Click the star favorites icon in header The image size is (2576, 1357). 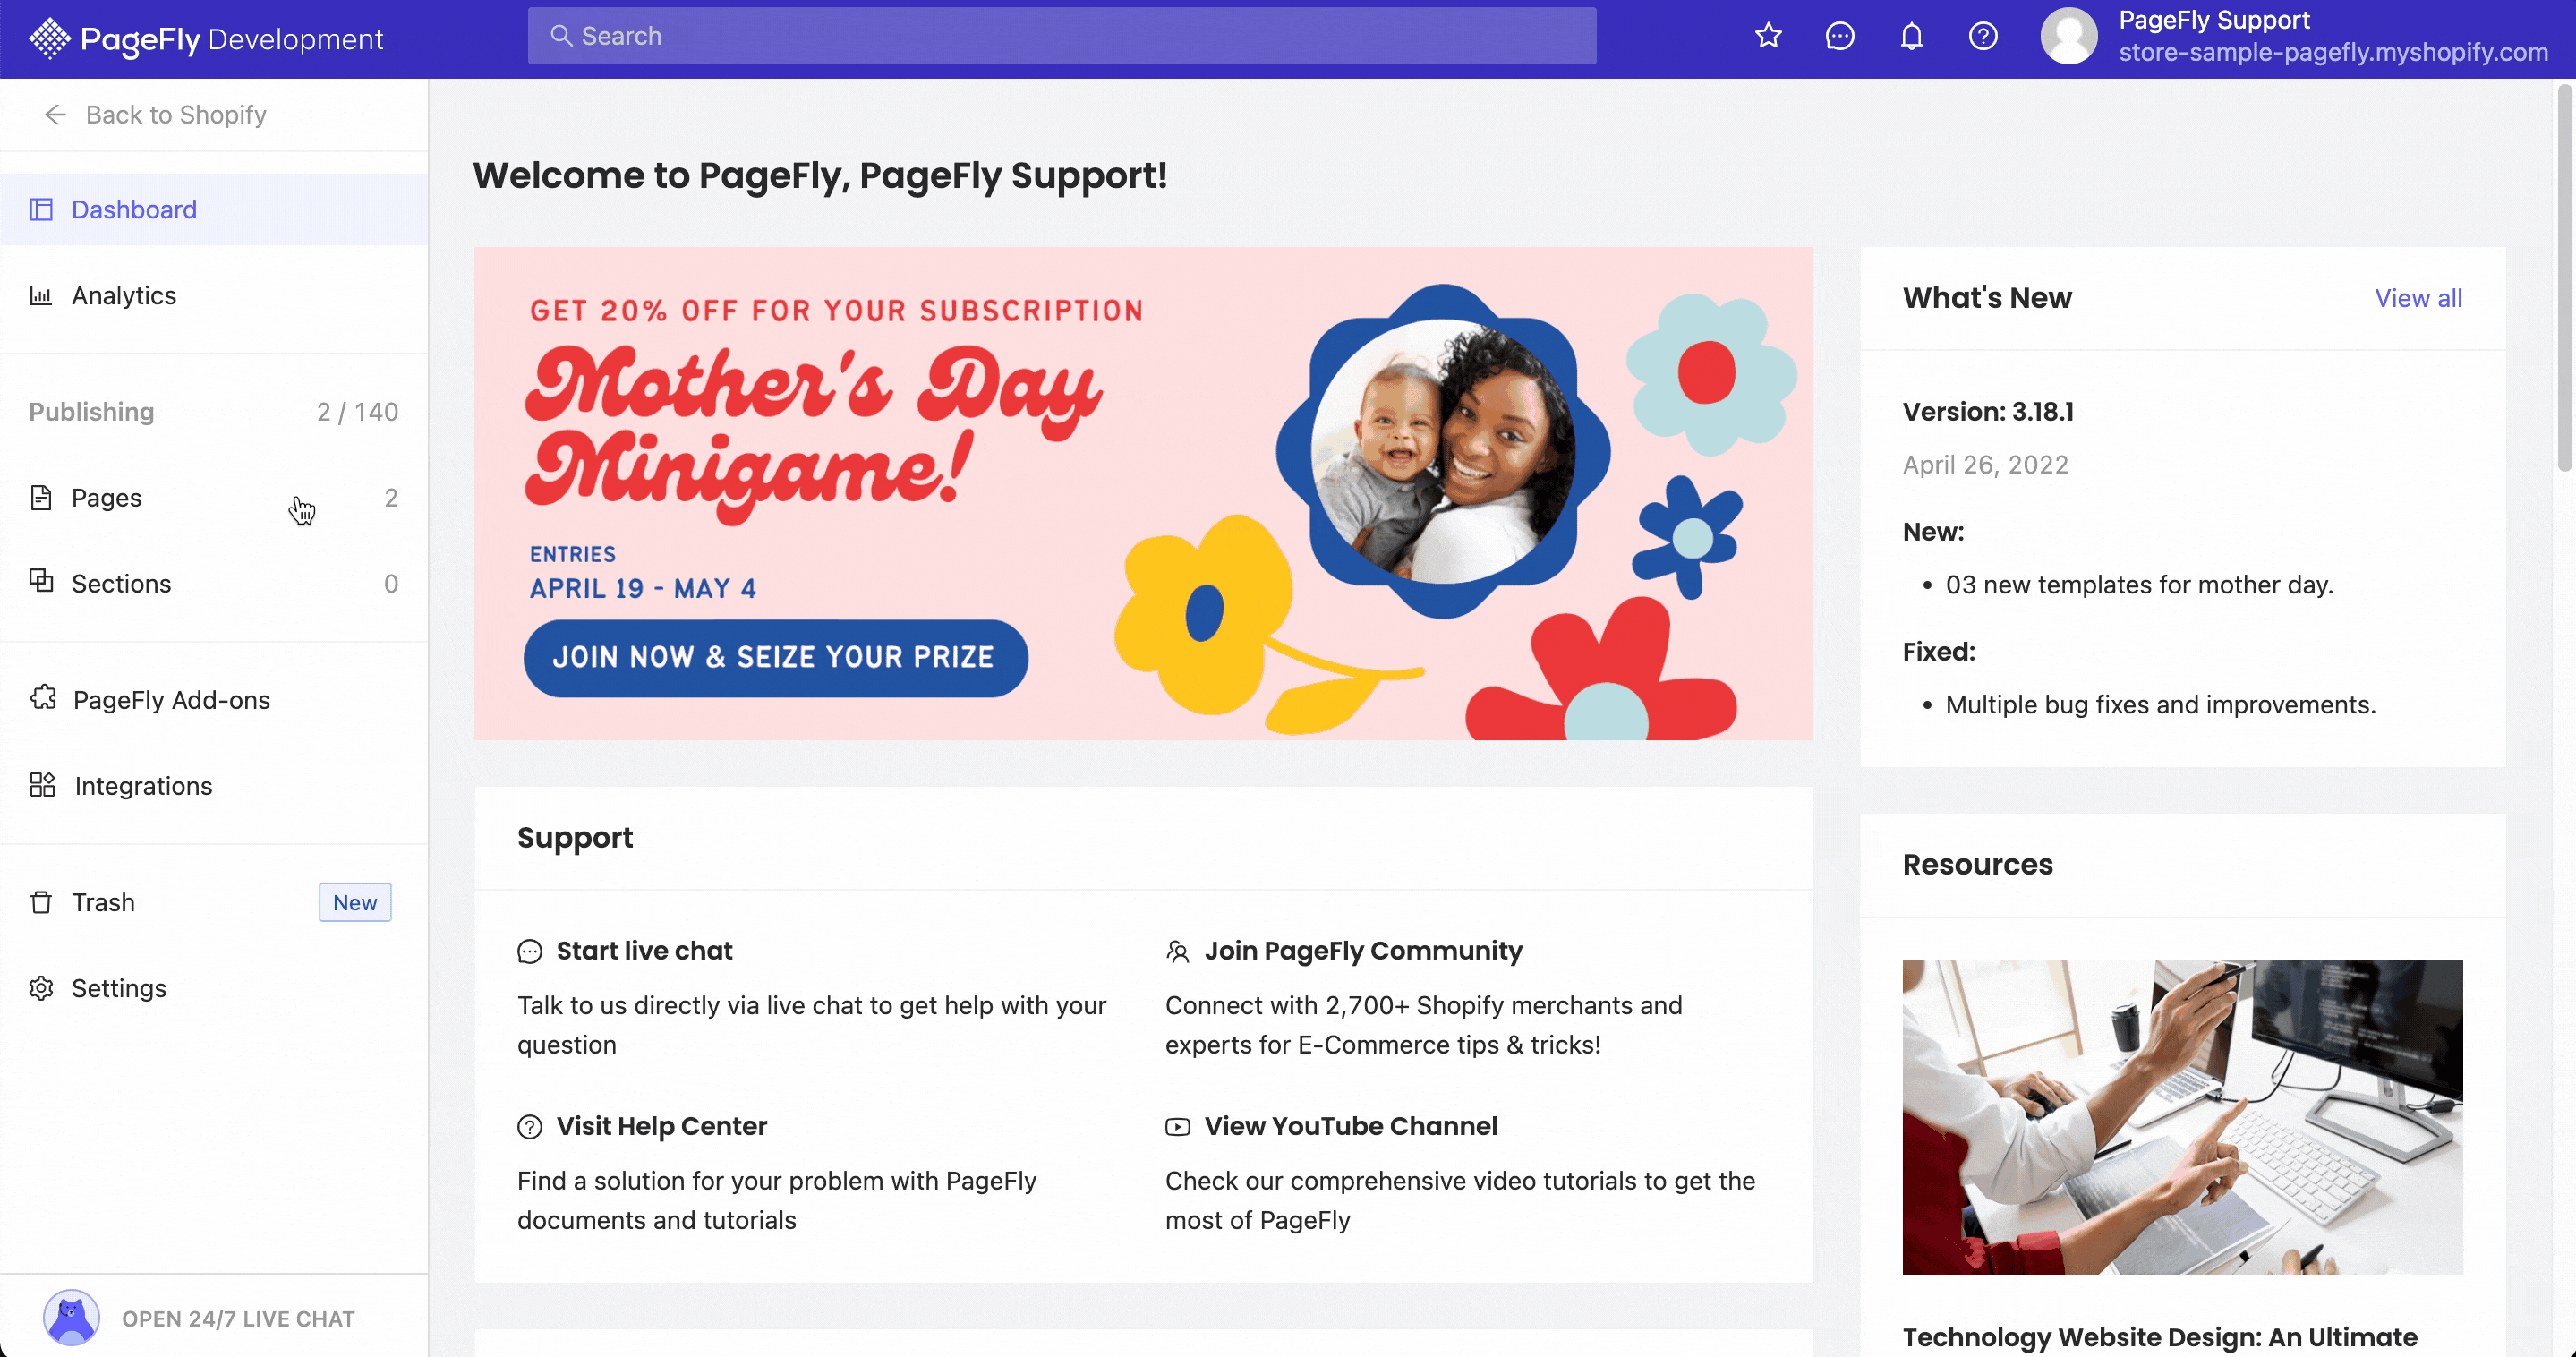[1768, 36]
